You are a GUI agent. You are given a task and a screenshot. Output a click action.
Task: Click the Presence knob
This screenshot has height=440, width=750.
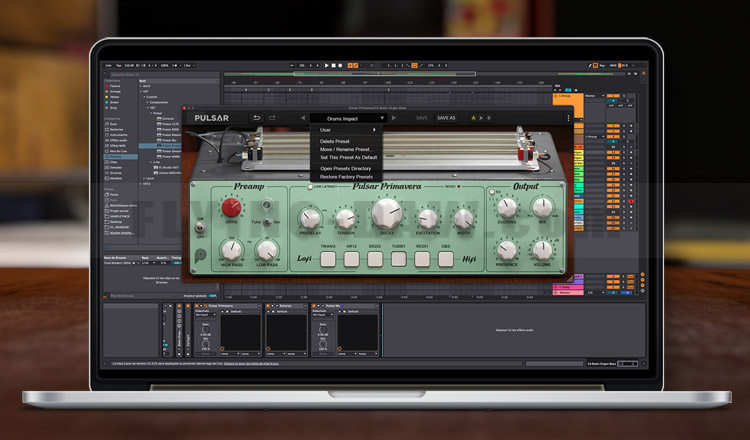pos(507,250)
